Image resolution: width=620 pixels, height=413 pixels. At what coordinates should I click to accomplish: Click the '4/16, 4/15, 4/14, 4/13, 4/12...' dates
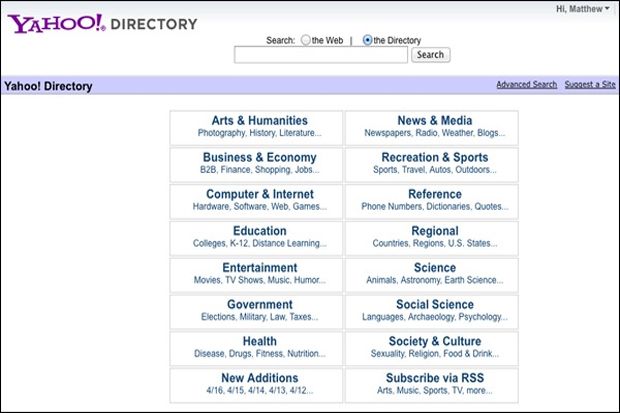click(x=260, y=390)
